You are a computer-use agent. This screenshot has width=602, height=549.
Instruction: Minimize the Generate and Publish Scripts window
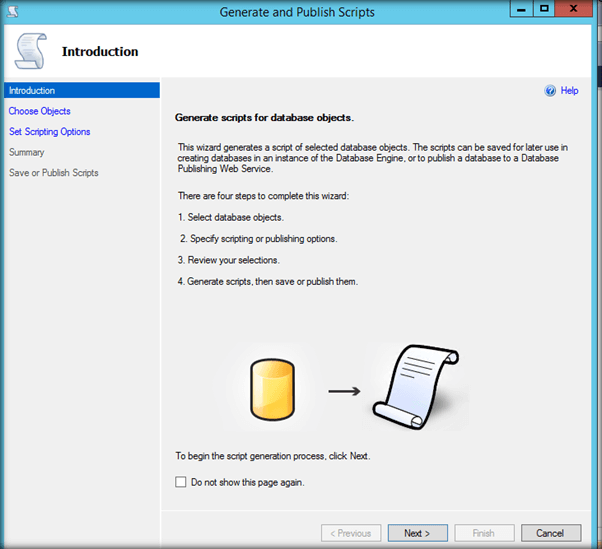point(521,9)
